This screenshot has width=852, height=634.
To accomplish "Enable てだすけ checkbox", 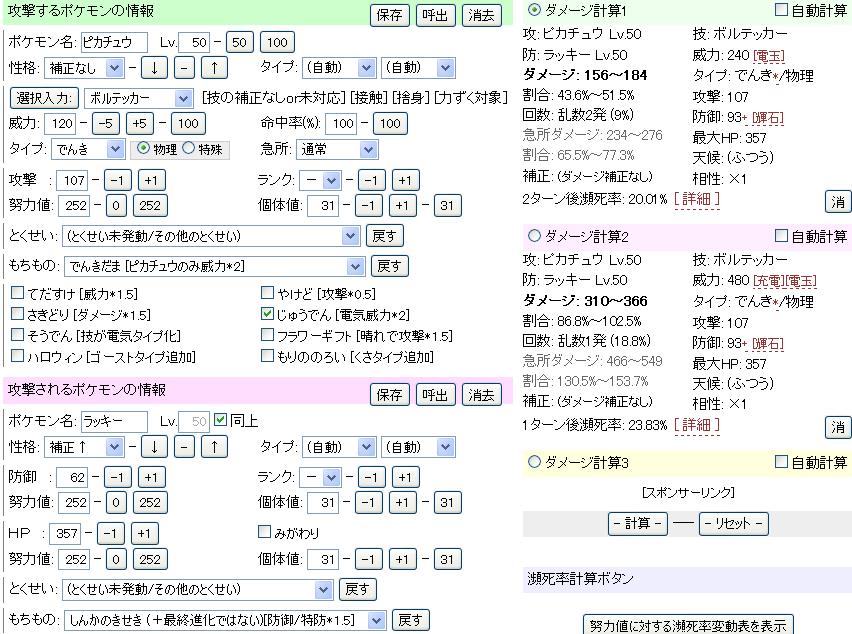I will (x=17, y=293).
